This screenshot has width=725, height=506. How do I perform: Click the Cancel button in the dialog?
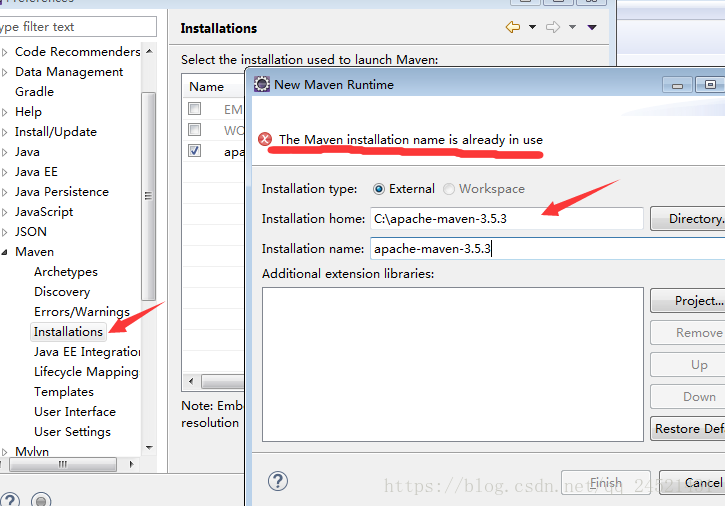692,482
